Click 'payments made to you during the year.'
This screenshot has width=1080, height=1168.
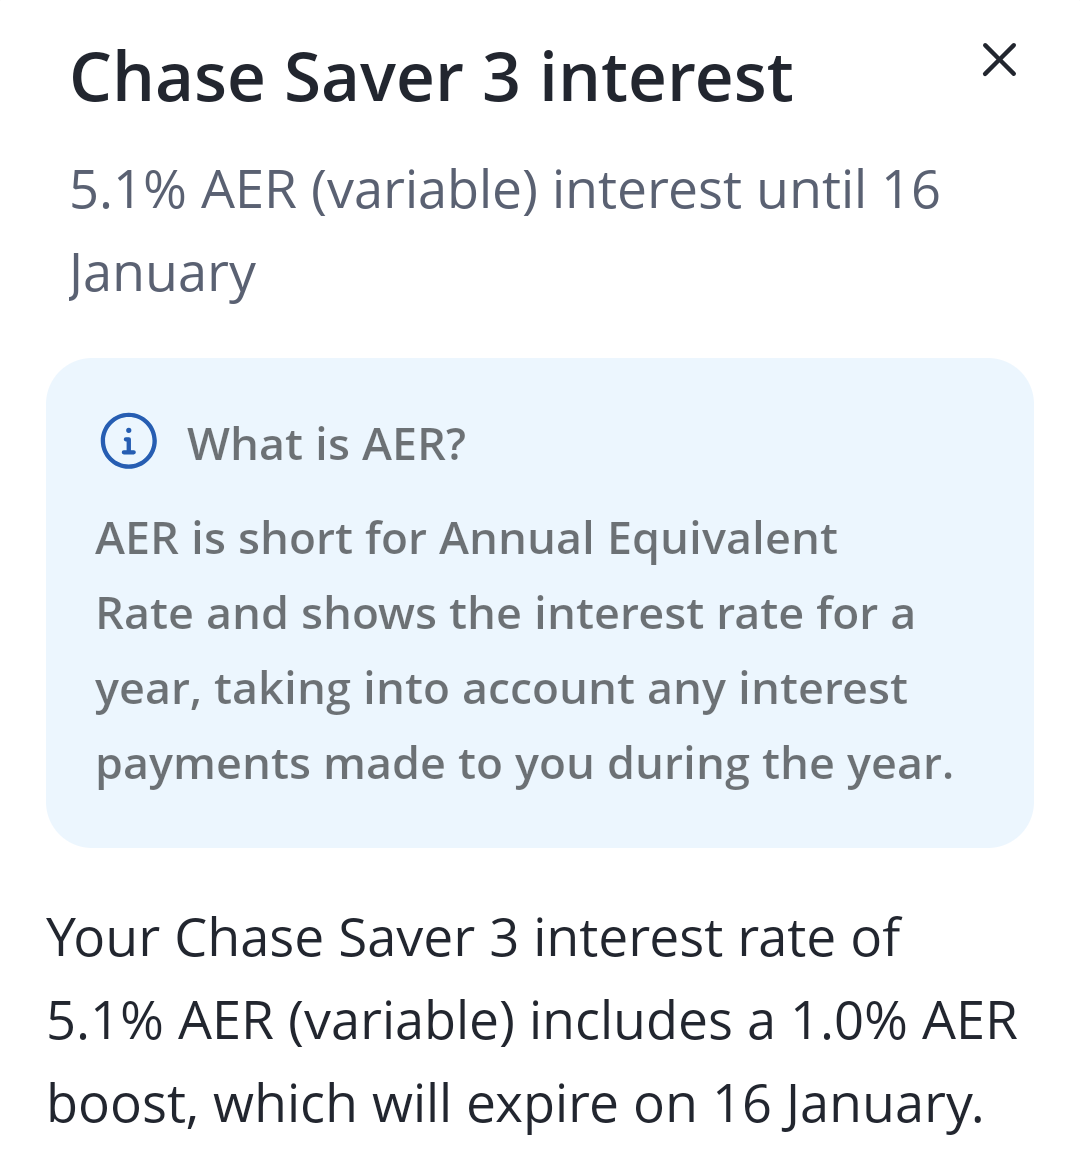(524, 765)
